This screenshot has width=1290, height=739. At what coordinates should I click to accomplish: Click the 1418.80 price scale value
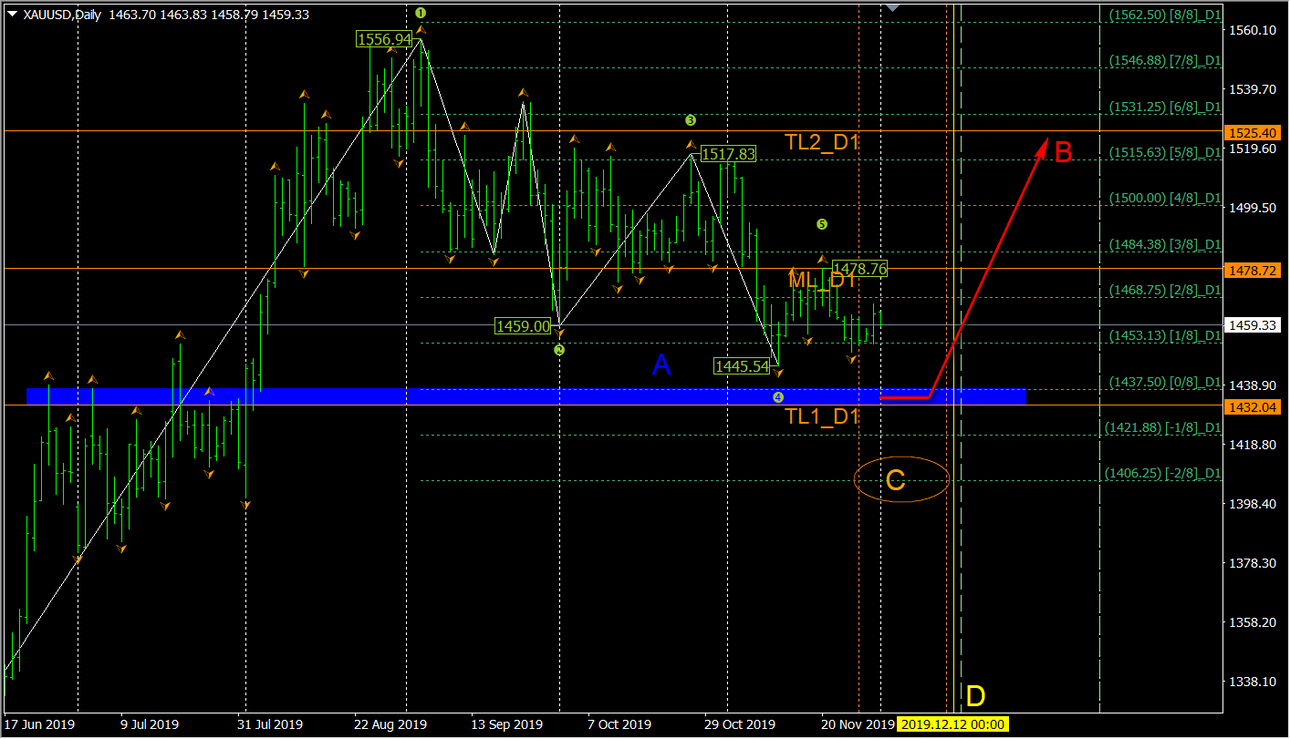(x=1254, y=444)
